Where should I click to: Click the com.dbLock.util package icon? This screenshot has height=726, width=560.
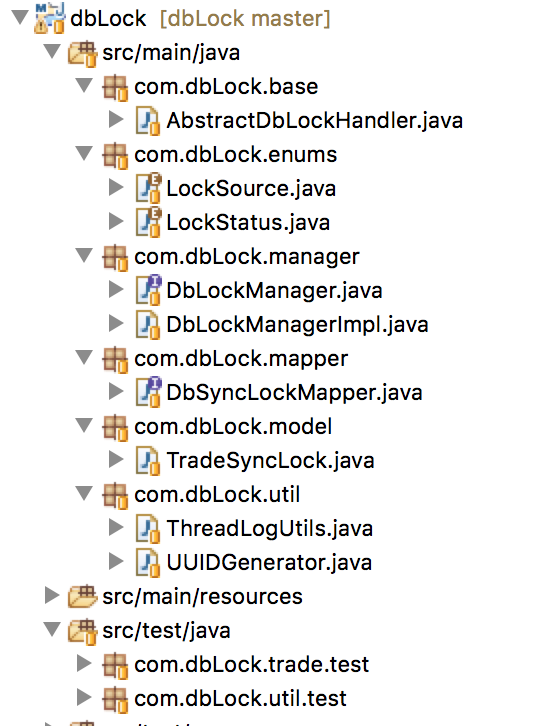[115, 495]
